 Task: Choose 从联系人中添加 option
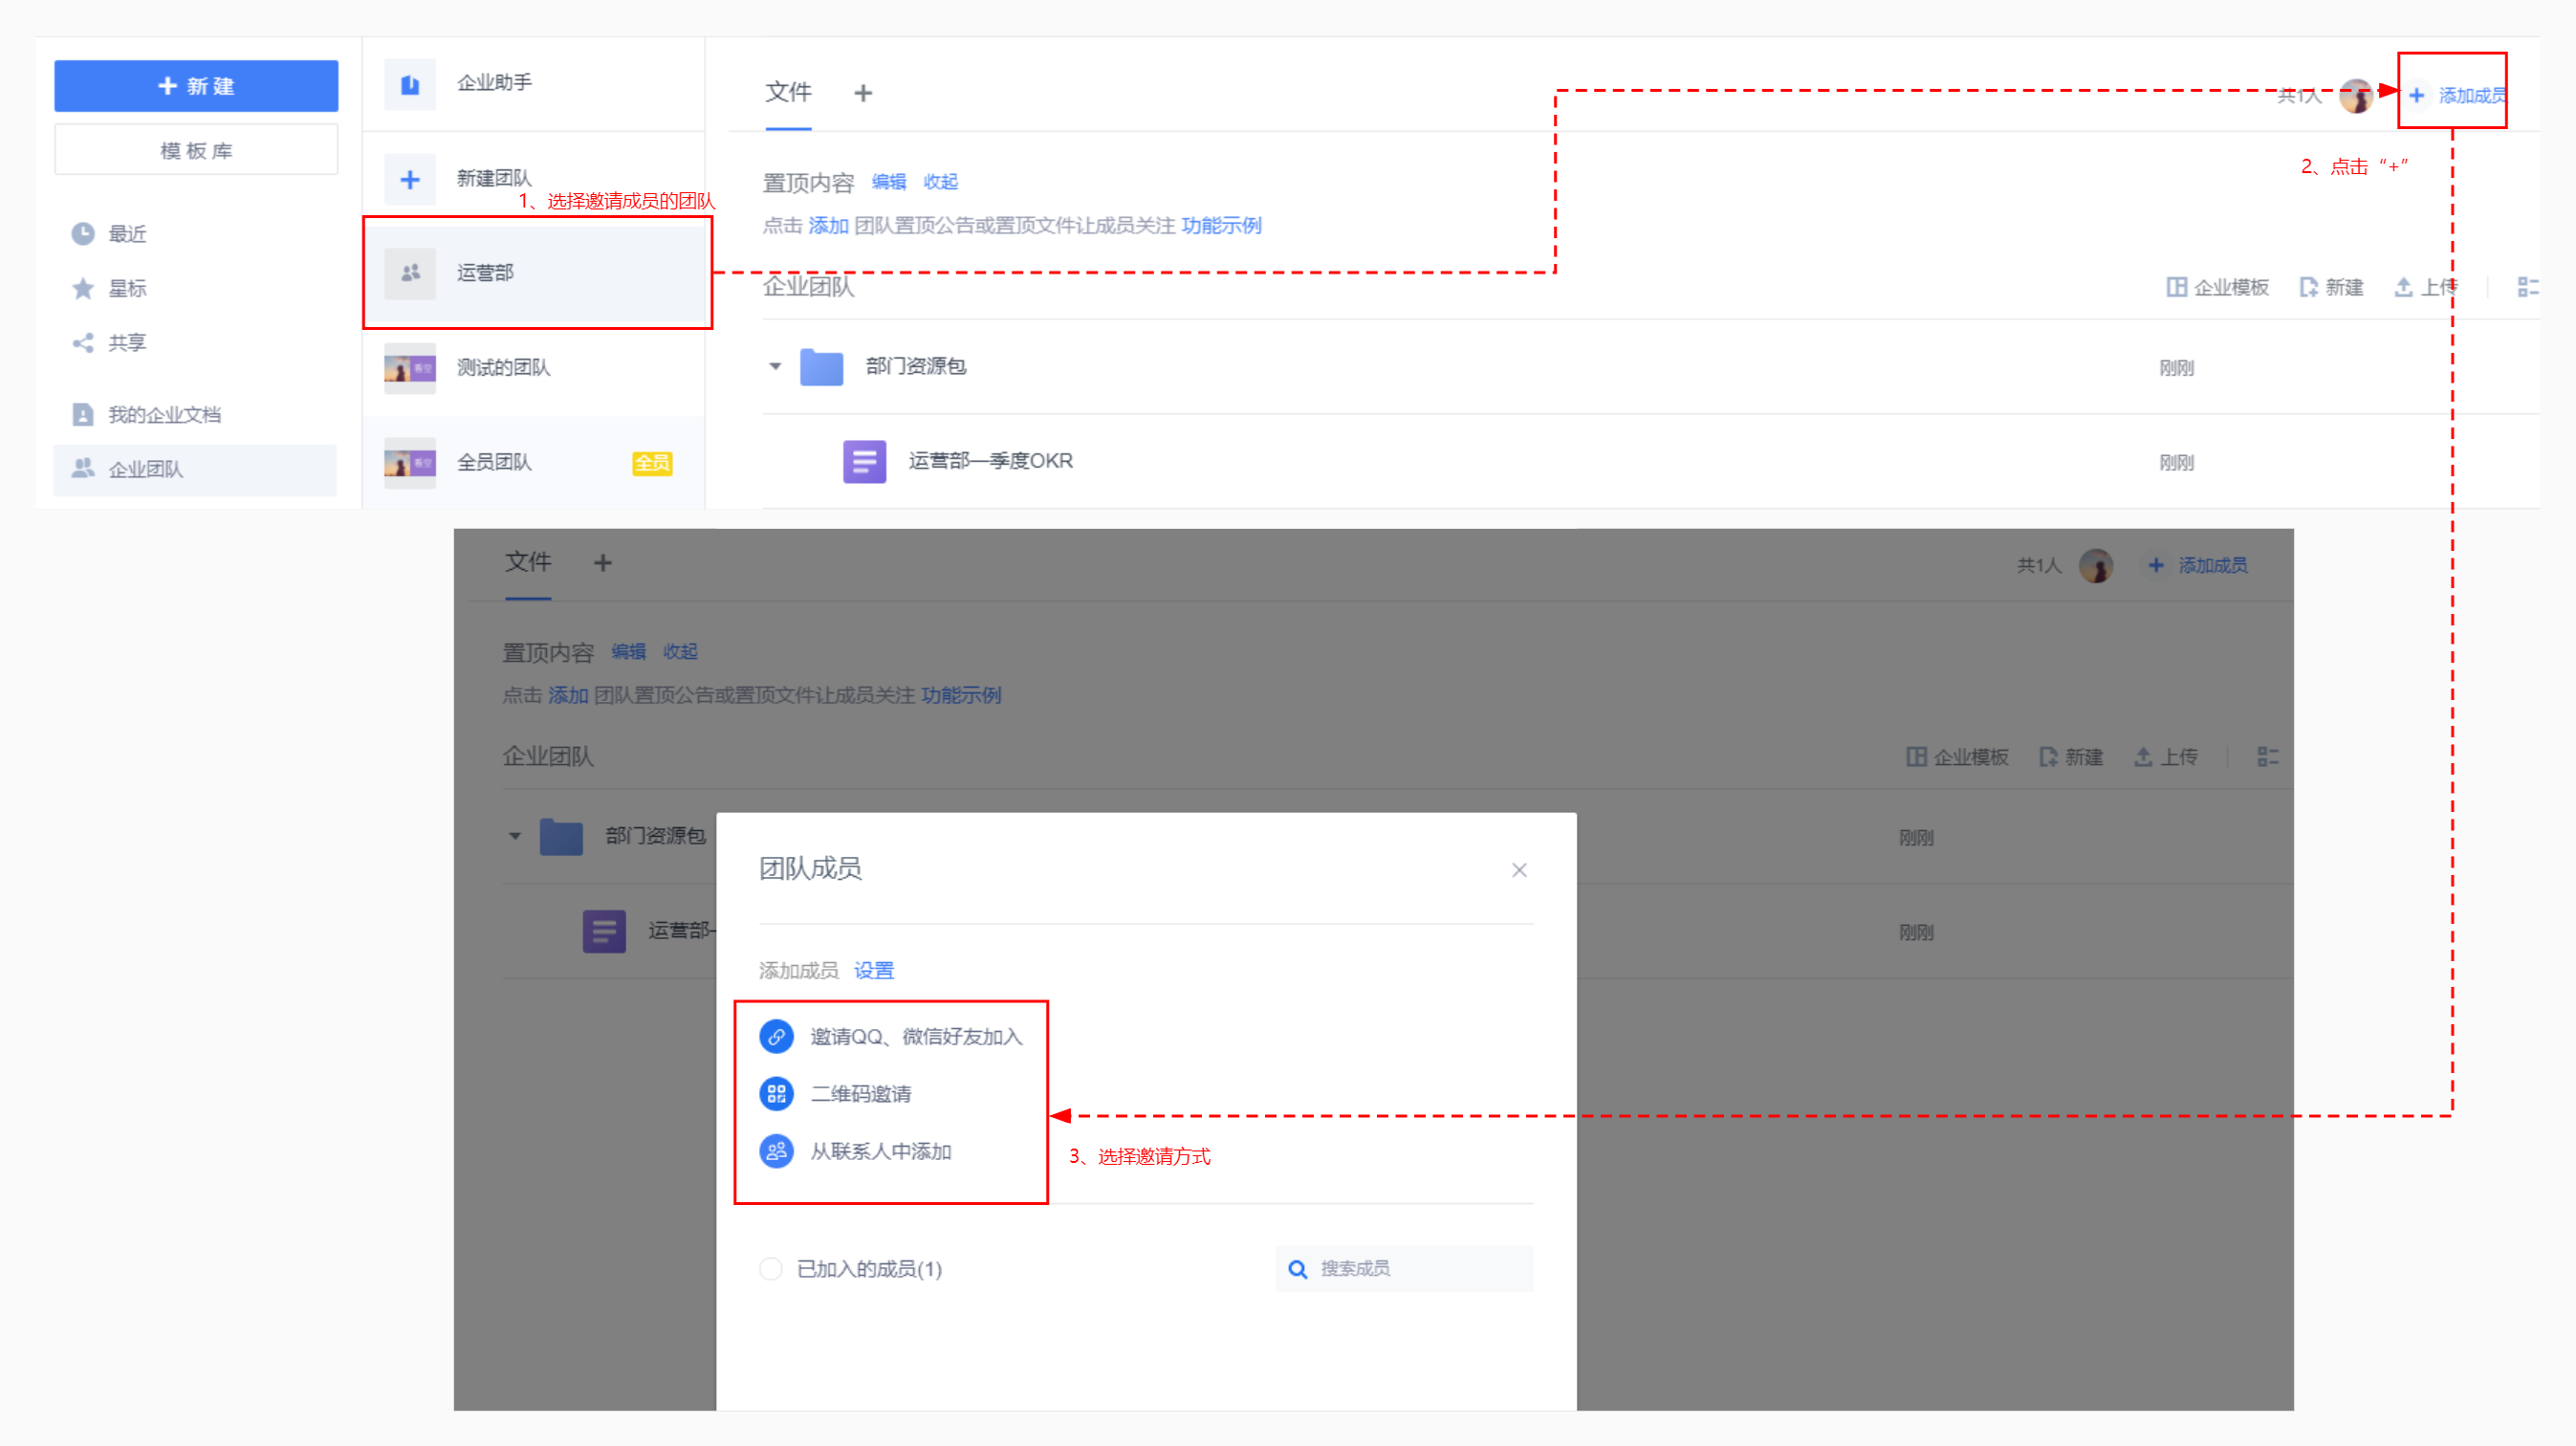click(856, 1151)
